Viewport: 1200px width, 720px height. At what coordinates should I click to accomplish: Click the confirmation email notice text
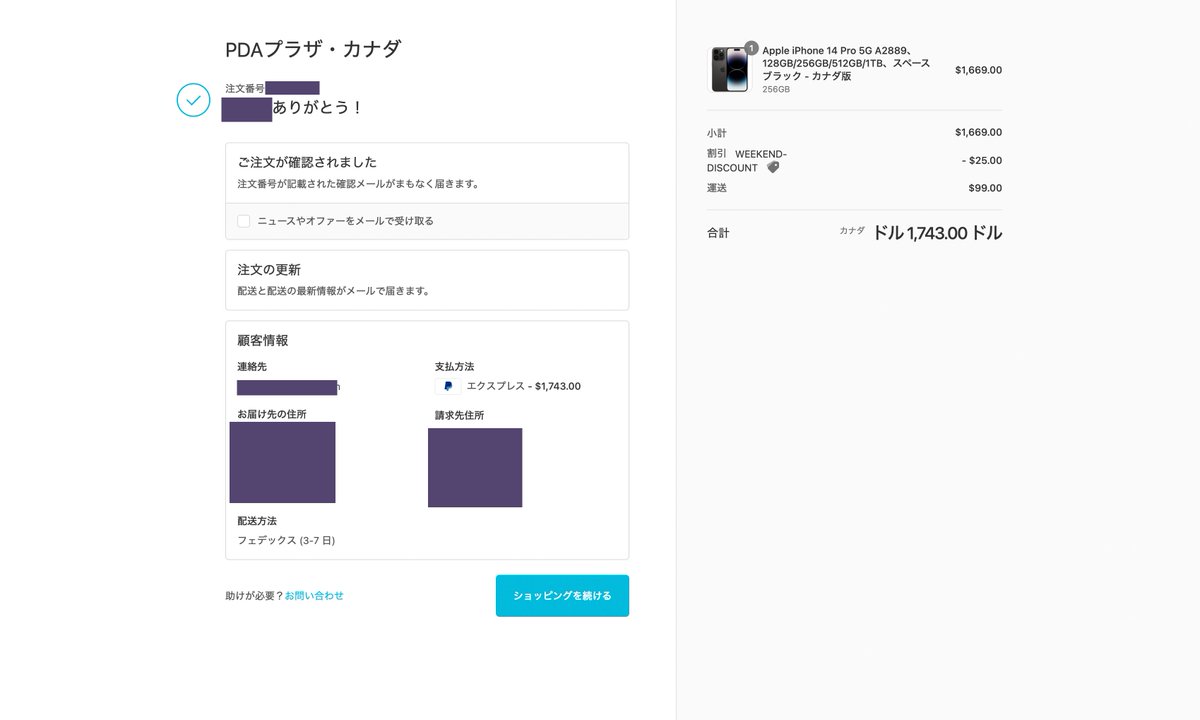click(358, 184)
